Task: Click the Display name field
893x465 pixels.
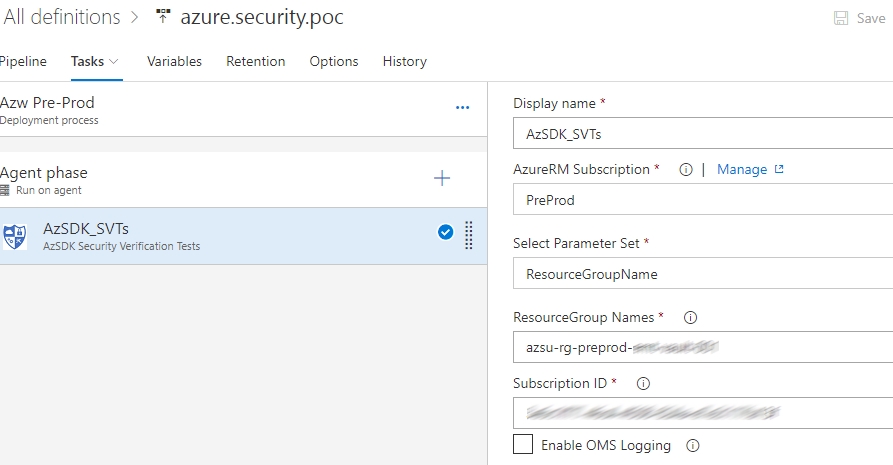Action: pos(703,133)
